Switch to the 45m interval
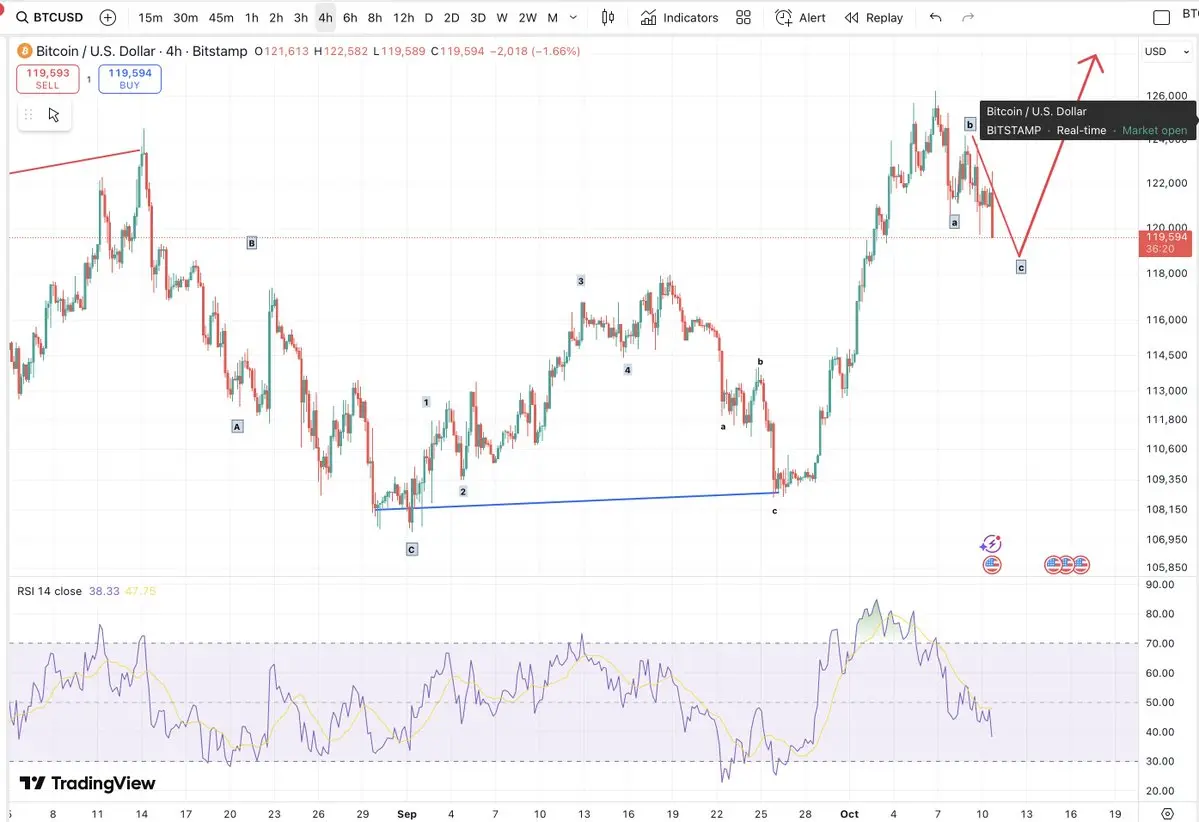This screenshot has height=822, width=1199. (221, 18)
